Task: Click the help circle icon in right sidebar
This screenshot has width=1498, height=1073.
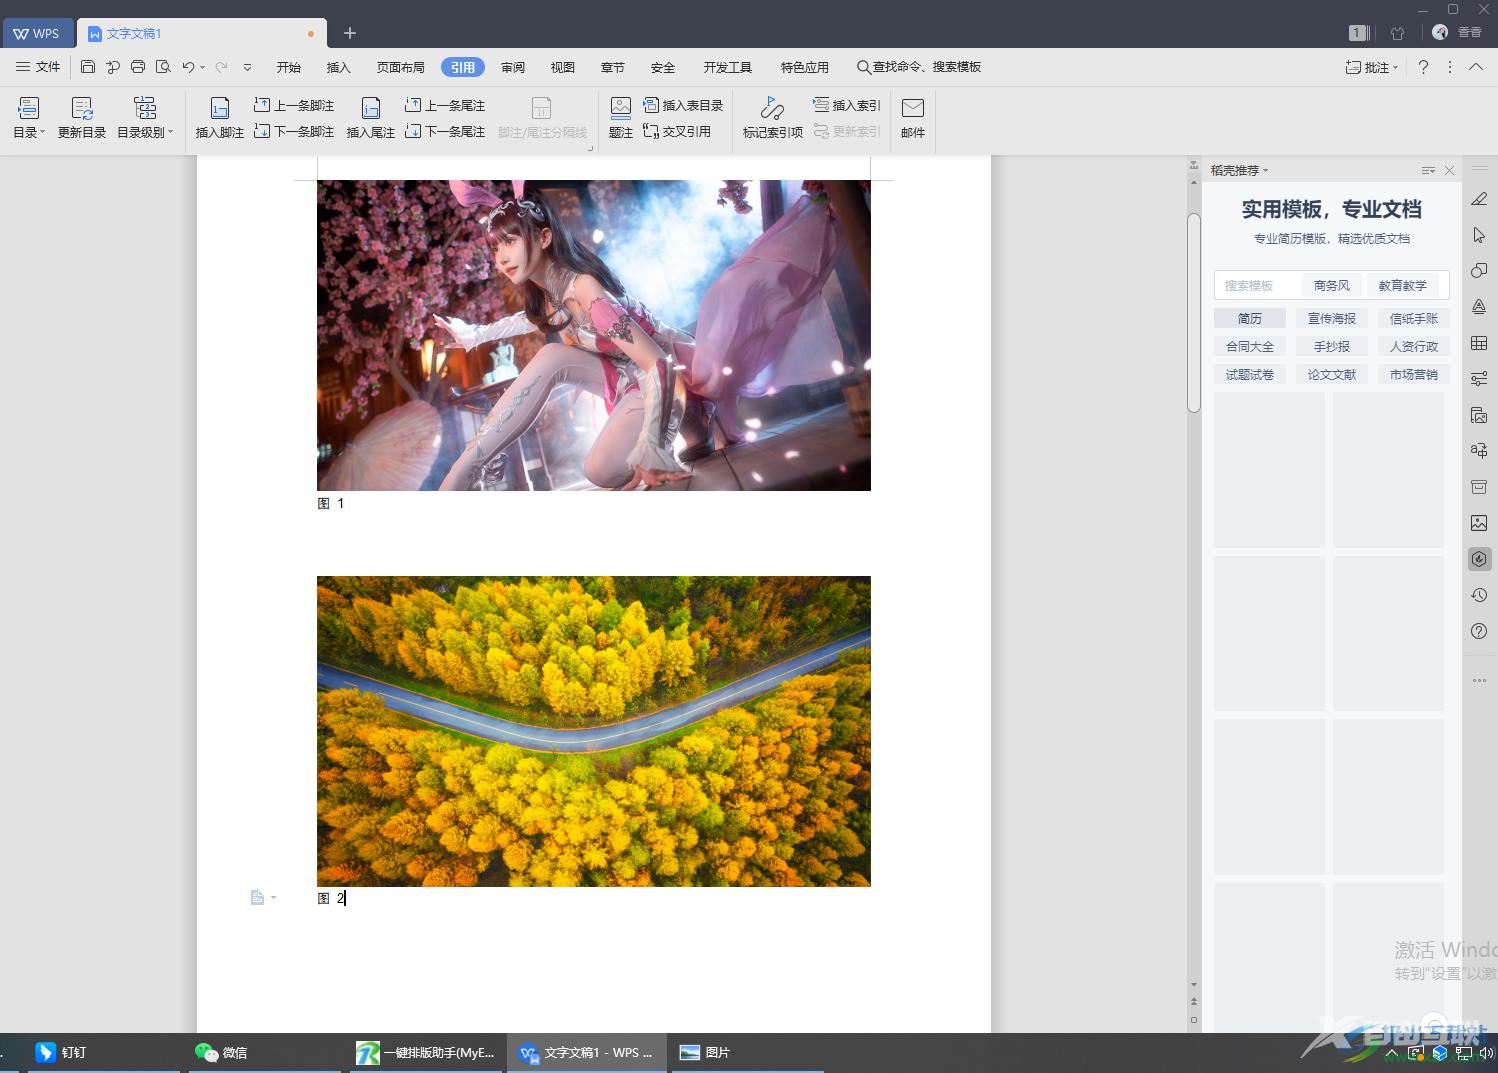Action: (1479, 631)
